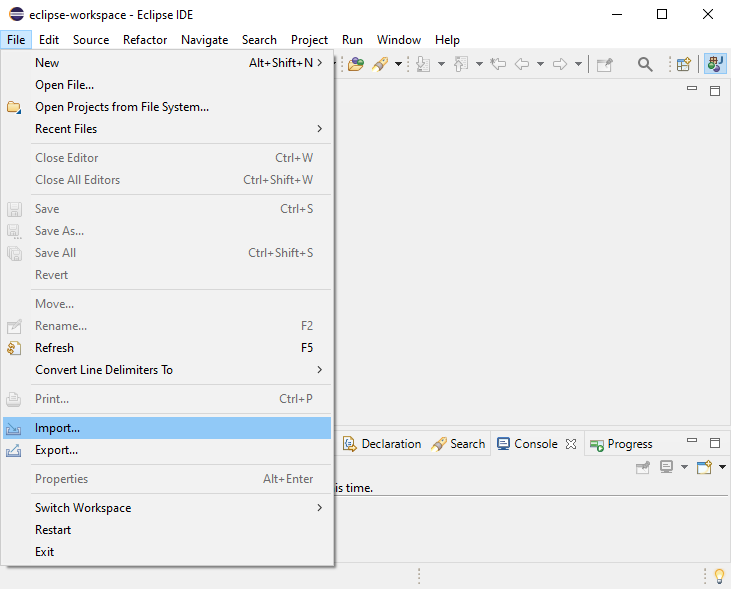Image resolution: width=731 pixels, height=589 pixels.
Task: Close the Console tab
Action: click(571, 444)
